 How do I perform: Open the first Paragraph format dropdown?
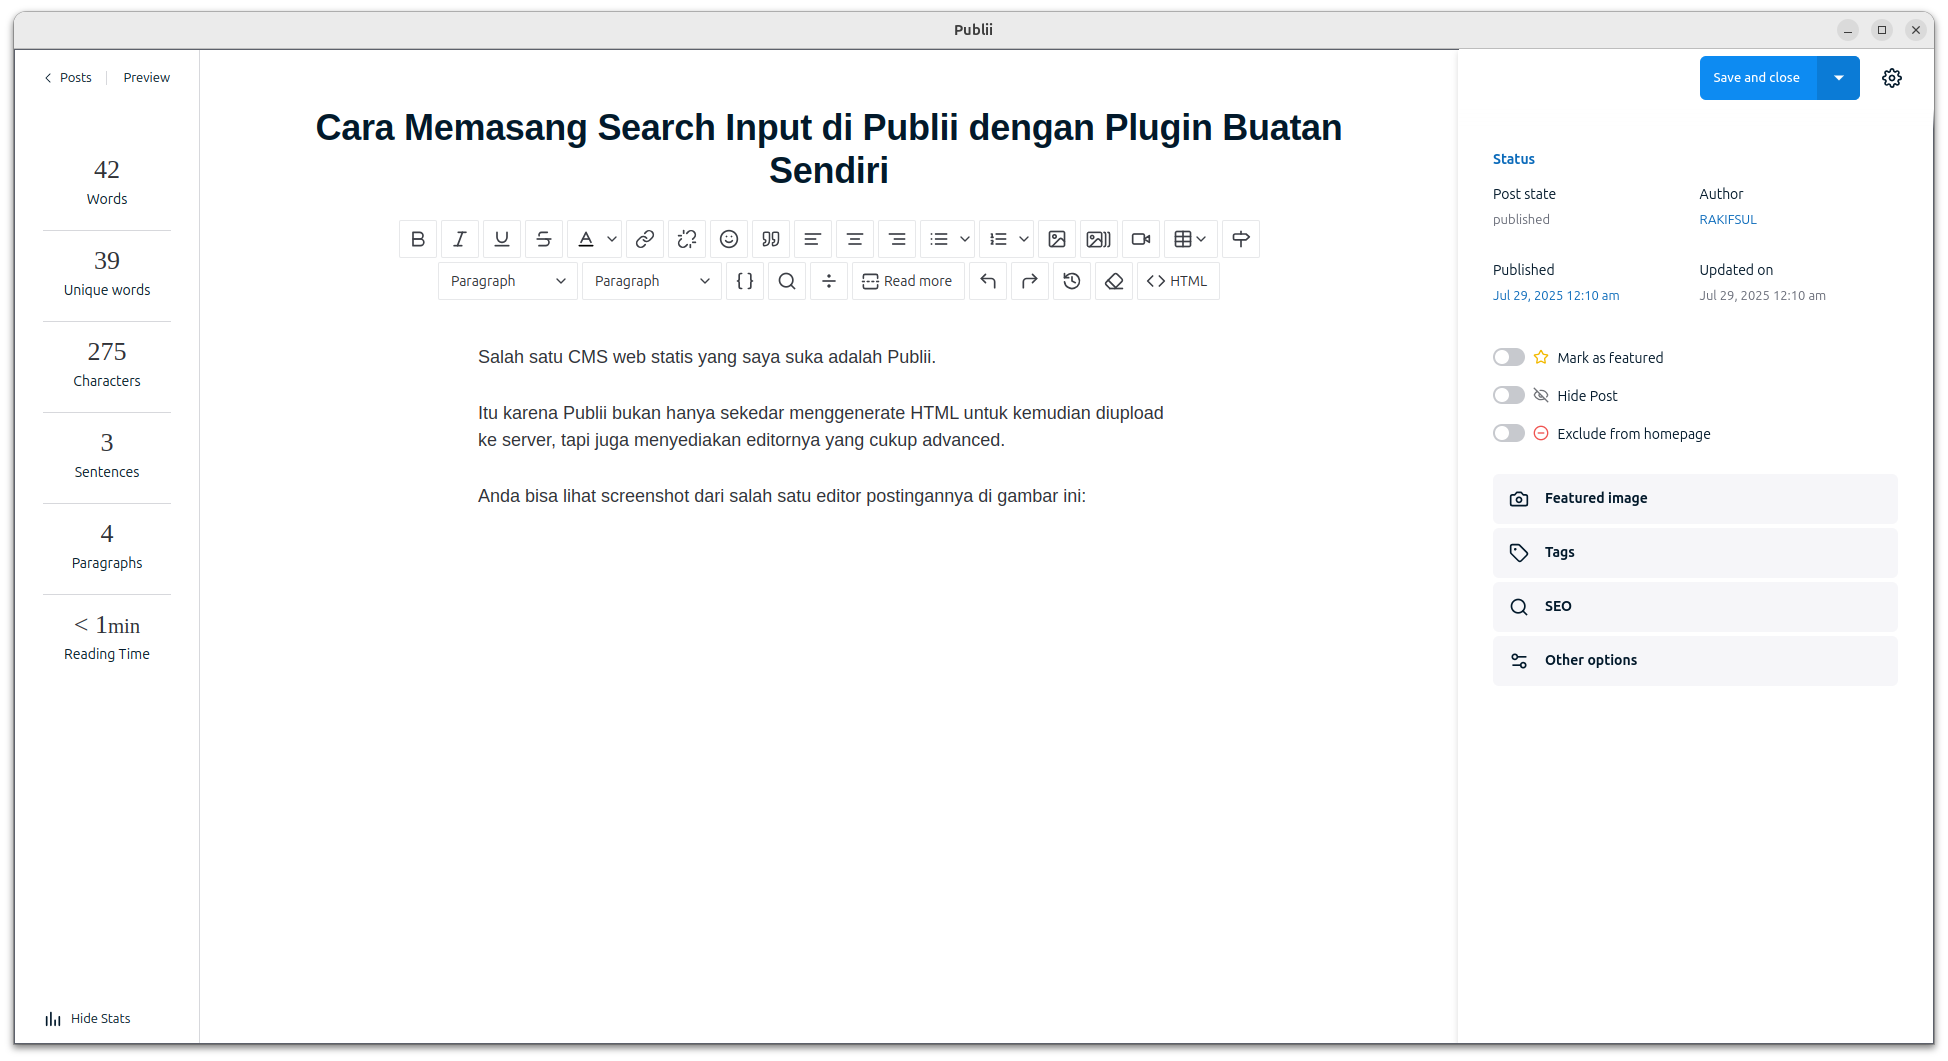pyautogui.click(x=508, y=281)
